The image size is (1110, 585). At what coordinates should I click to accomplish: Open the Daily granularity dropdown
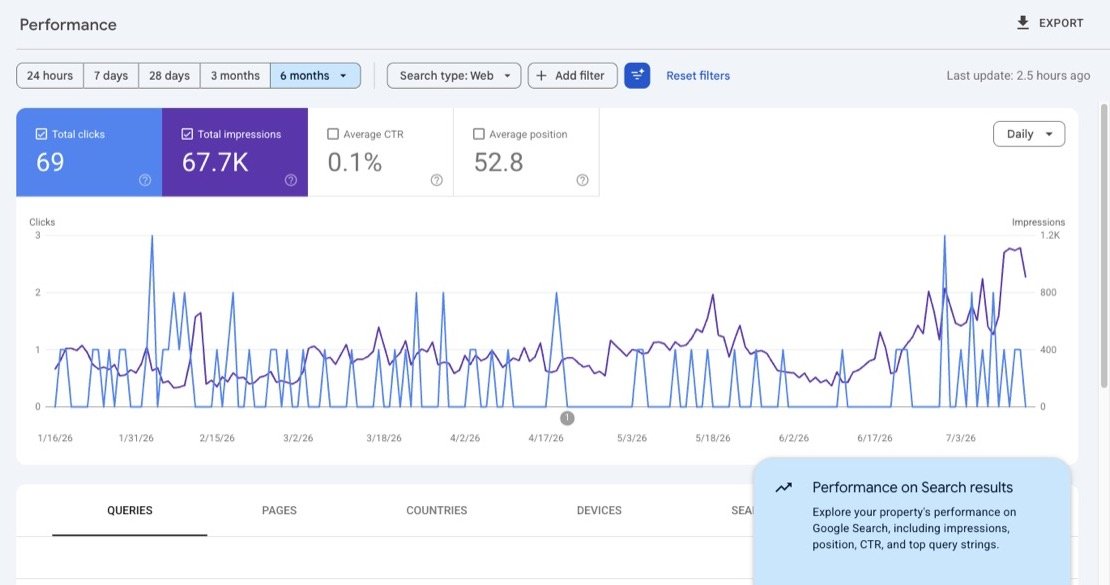(1029, 134)
